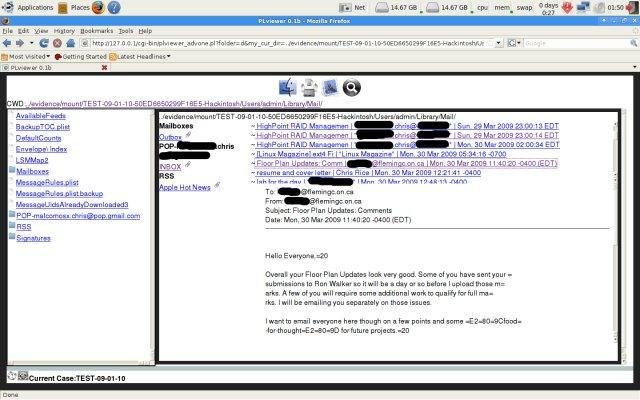The height and width of the screenshot is (400, 640).
Task: Launch Firefox from the top panel
Action: tap(98, 7)
